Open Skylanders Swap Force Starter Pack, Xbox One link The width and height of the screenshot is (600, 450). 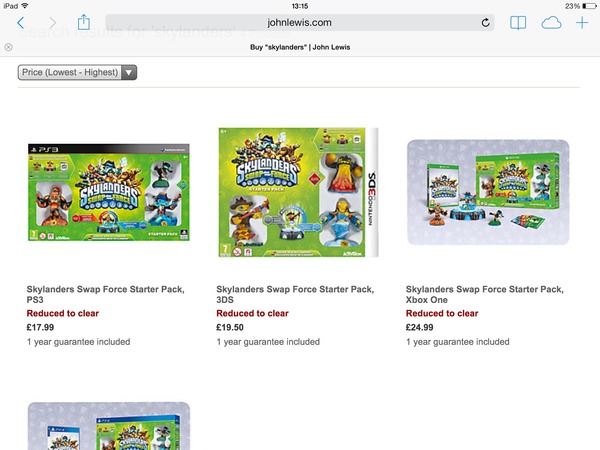click(485, 294)
